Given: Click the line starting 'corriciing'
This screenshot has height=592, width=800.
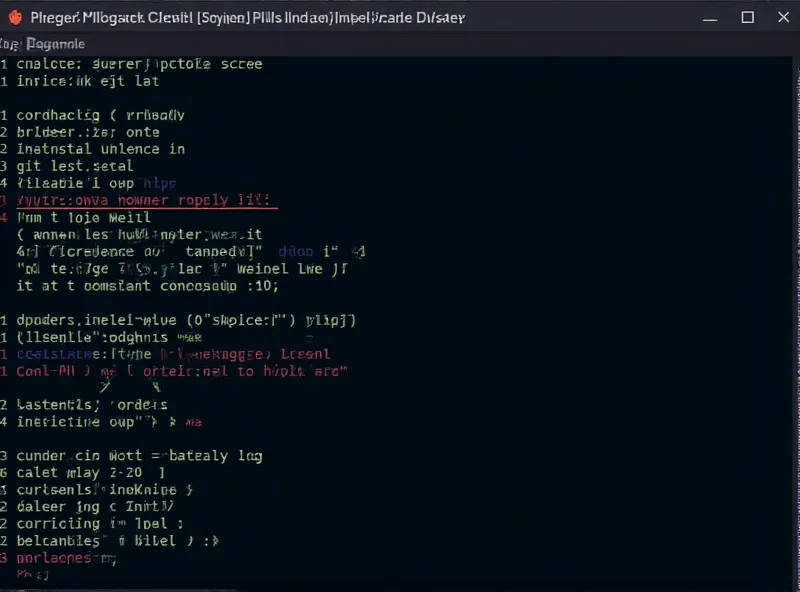Looking at the screenshot, I should tap(99, 524).
